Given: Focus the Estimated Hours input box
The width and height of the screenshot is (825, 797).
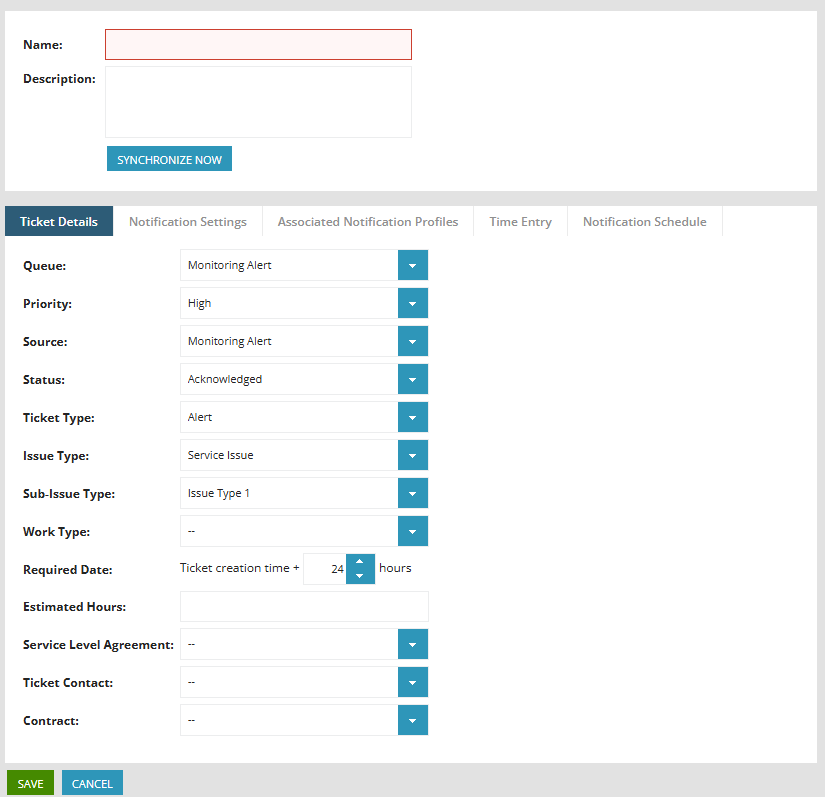Looking at the screenshot, I should pyautogui.click(x=304, y=607).
